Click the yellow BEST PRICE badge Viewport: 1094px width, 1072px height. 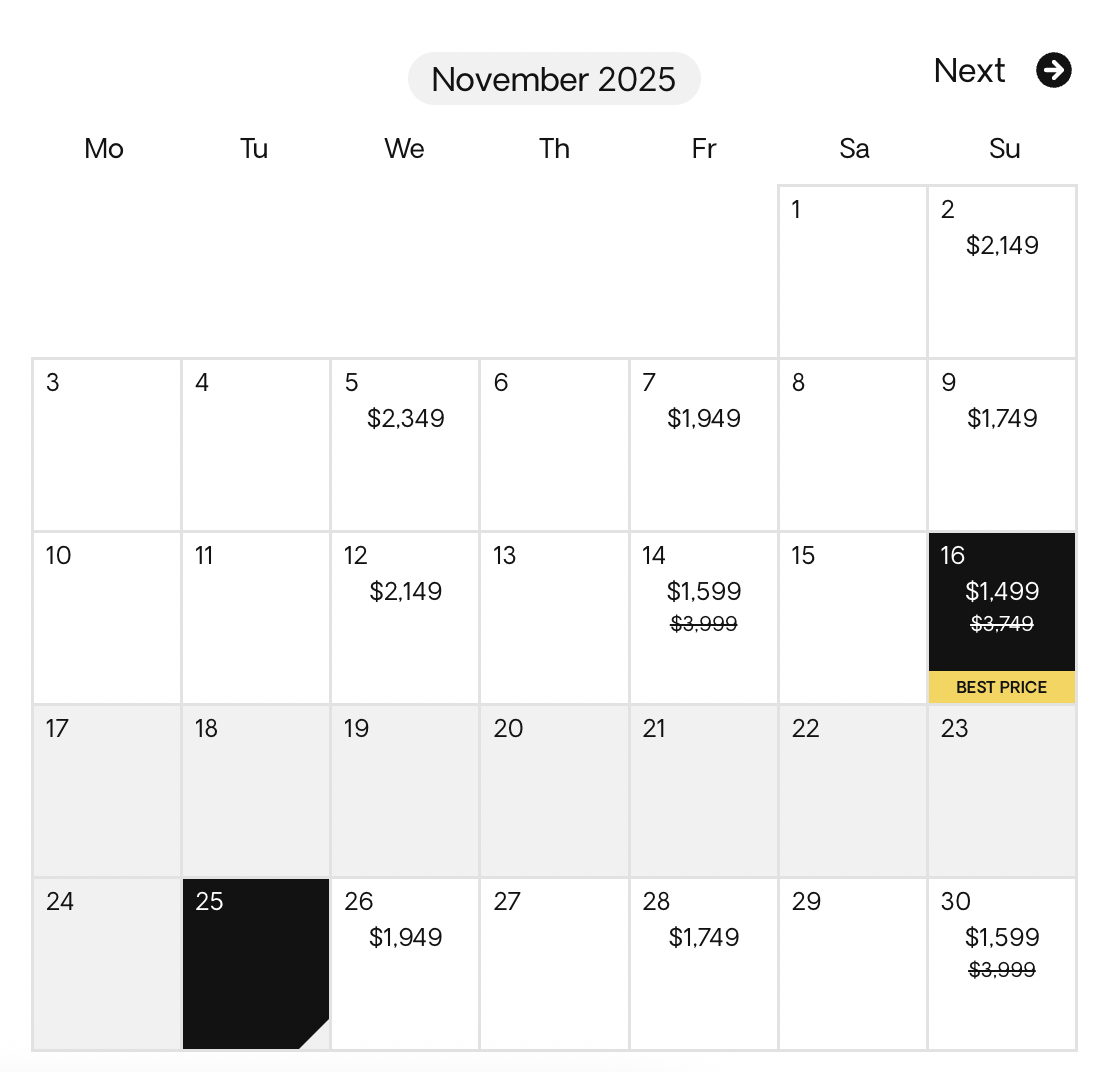tap(1002, 687)
